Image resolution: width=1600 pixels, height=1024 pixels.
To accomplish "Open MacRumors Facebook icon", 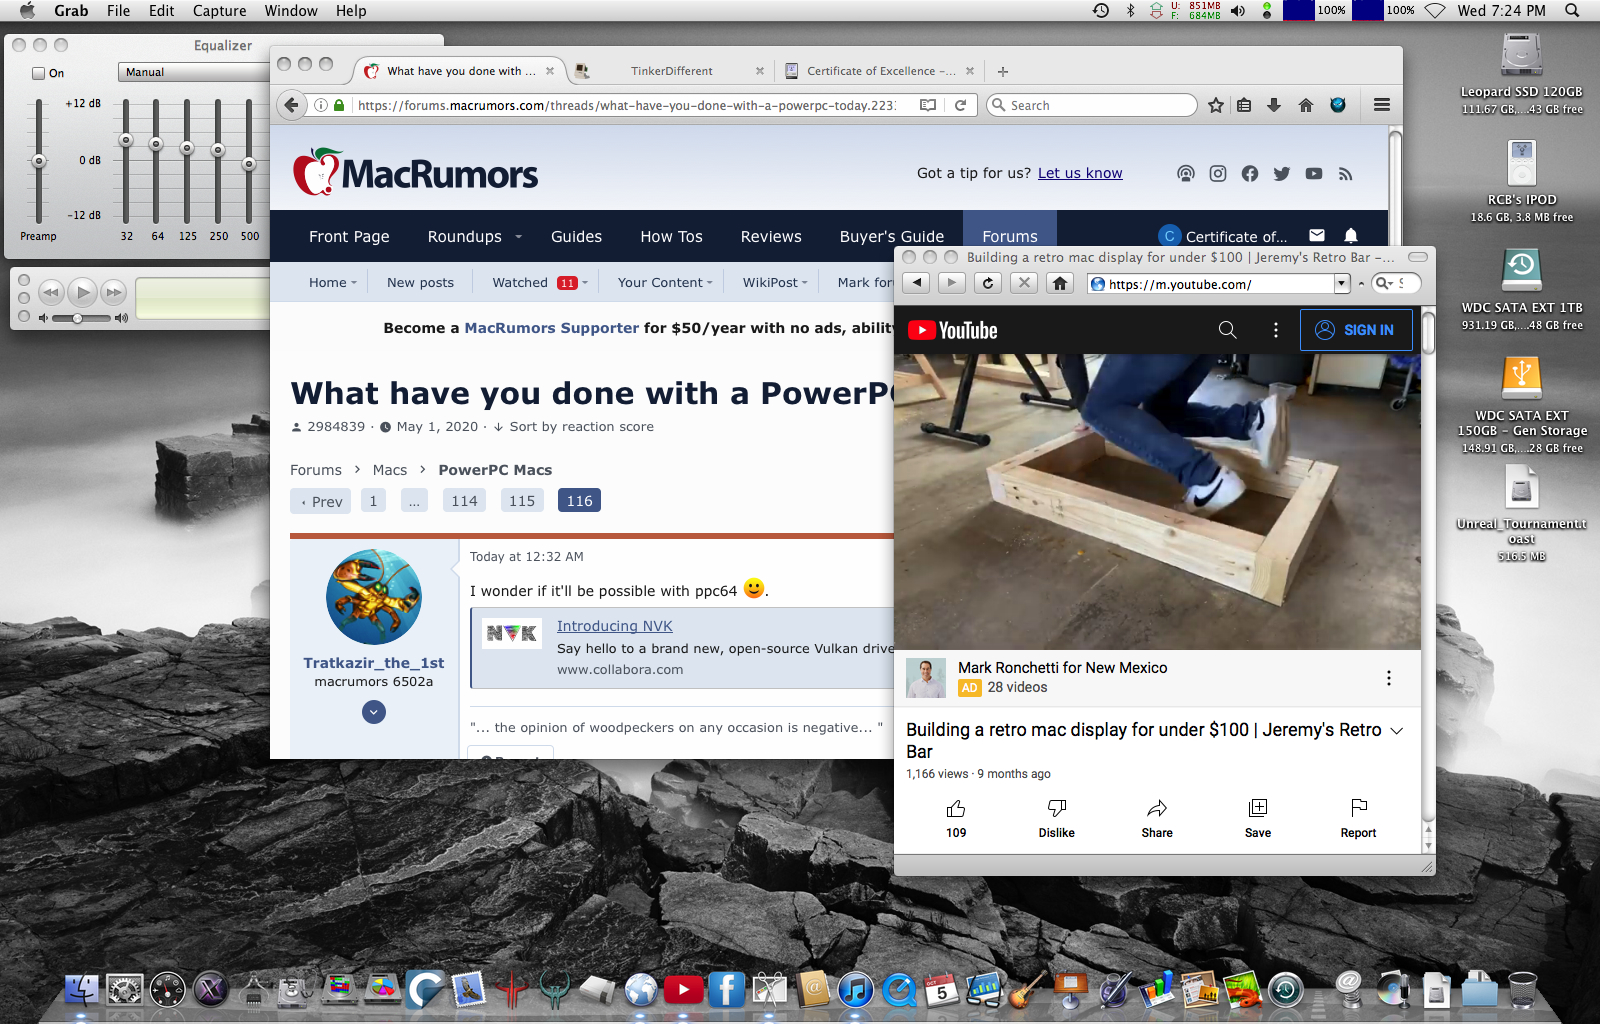I will [x=1250, y=174].
